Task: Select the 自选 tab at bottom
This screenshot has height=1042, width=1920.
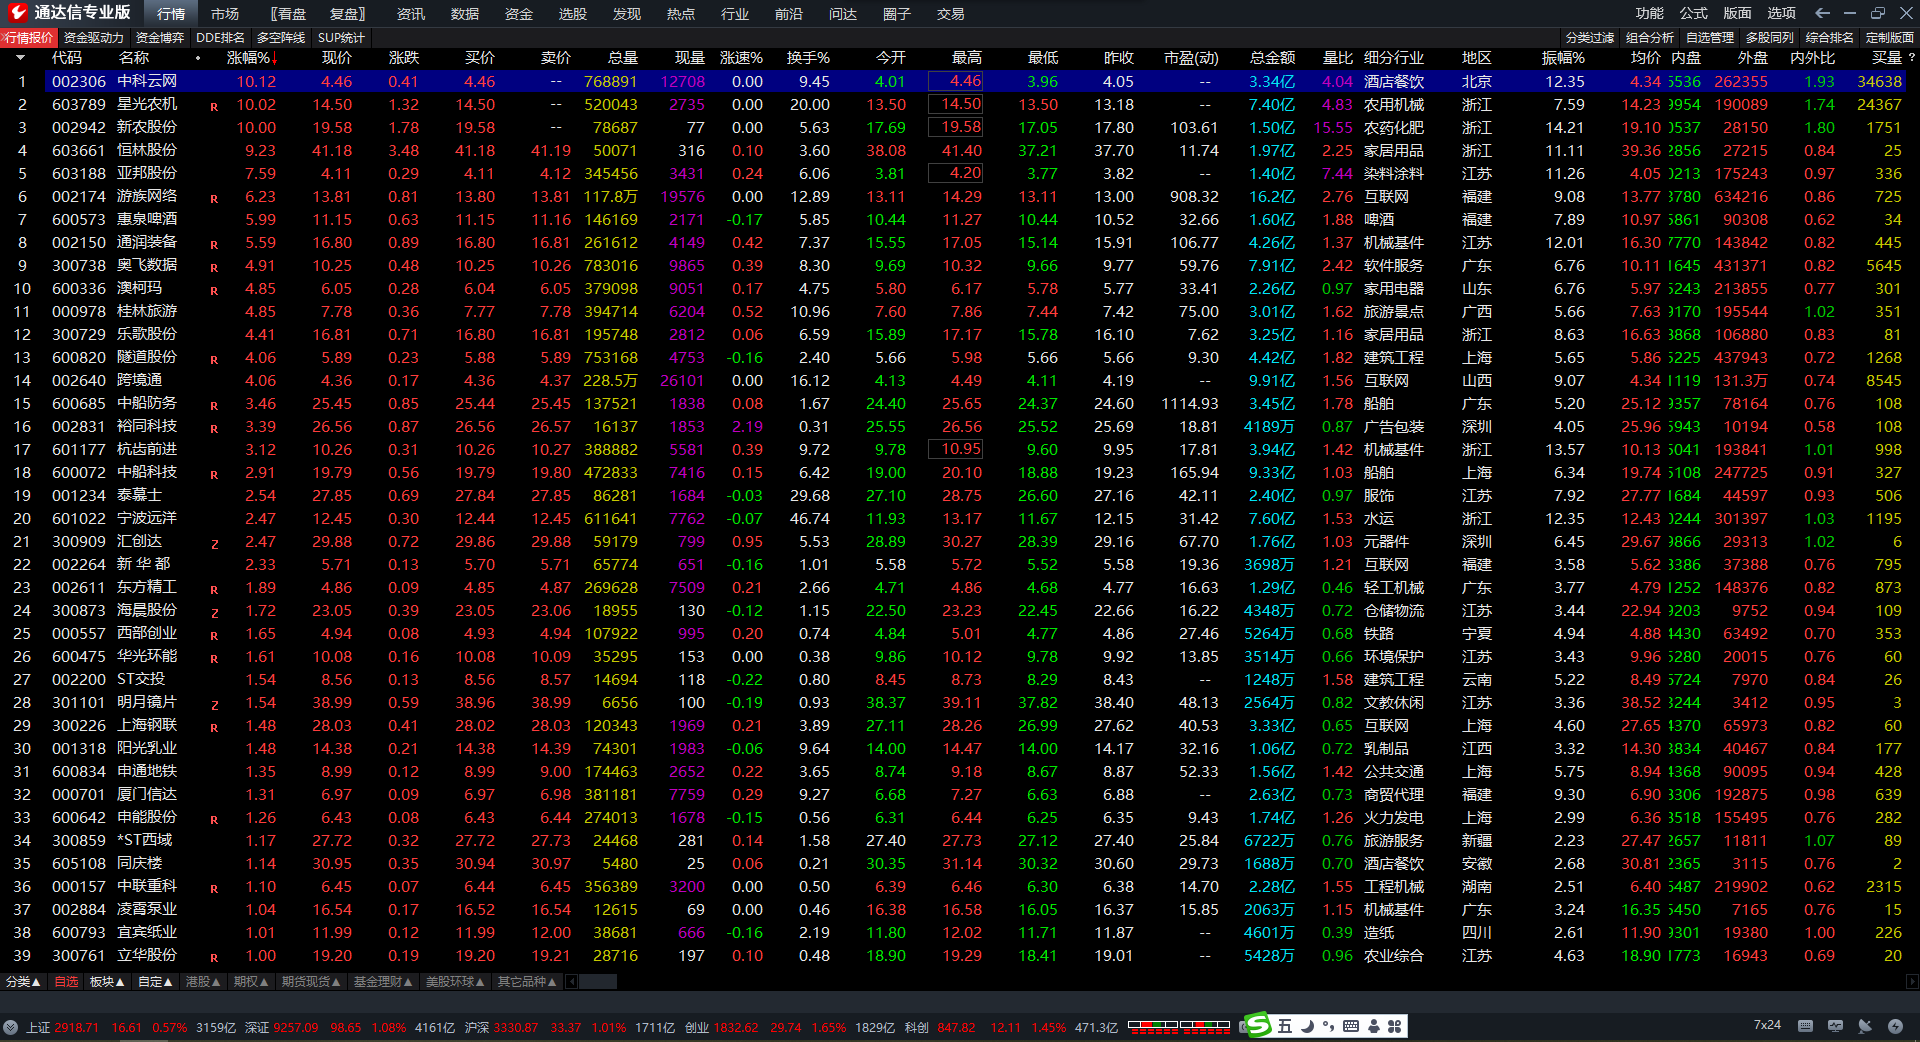Action: (66, 982)
